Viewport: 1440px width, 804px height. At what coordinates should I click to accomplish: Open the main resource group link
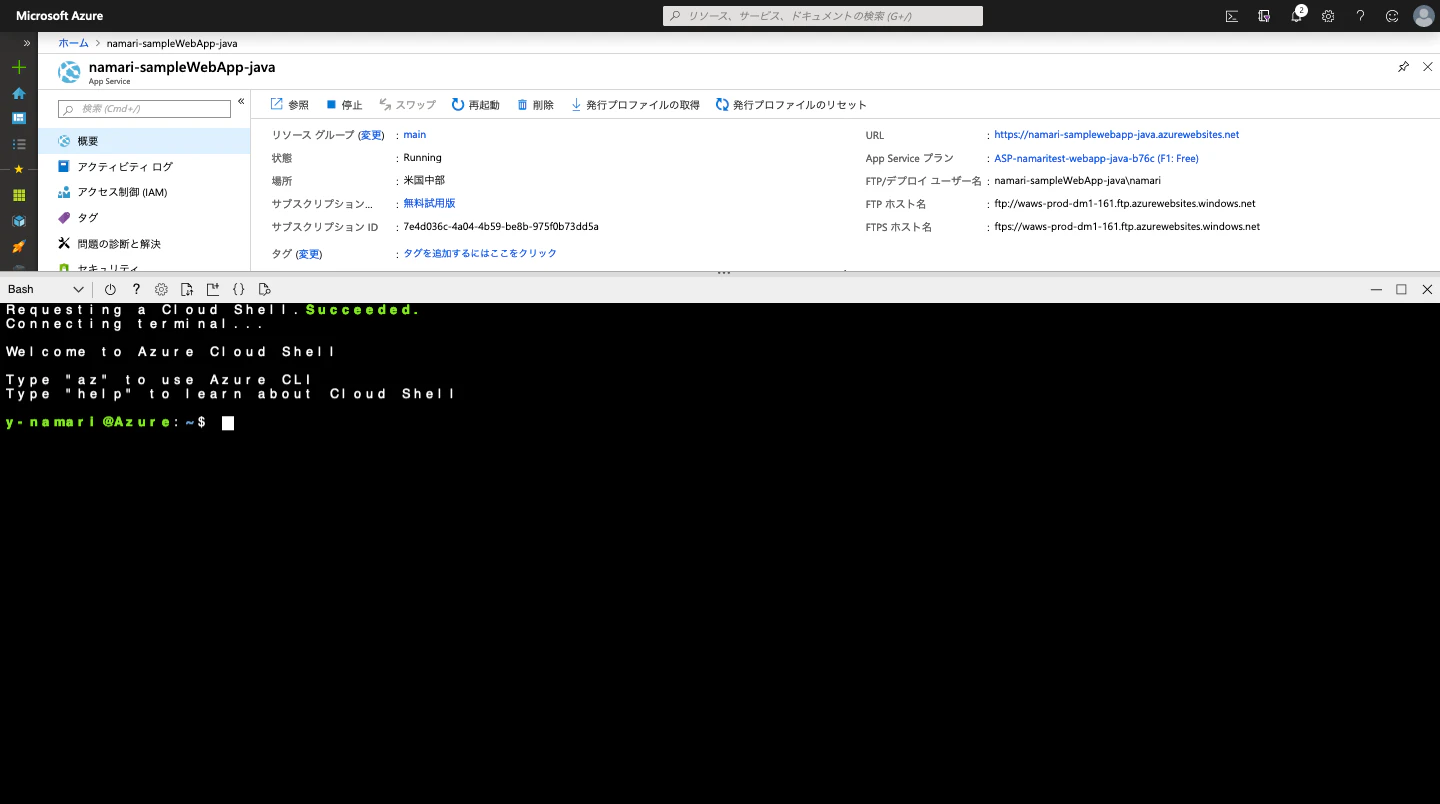(415, 134)
